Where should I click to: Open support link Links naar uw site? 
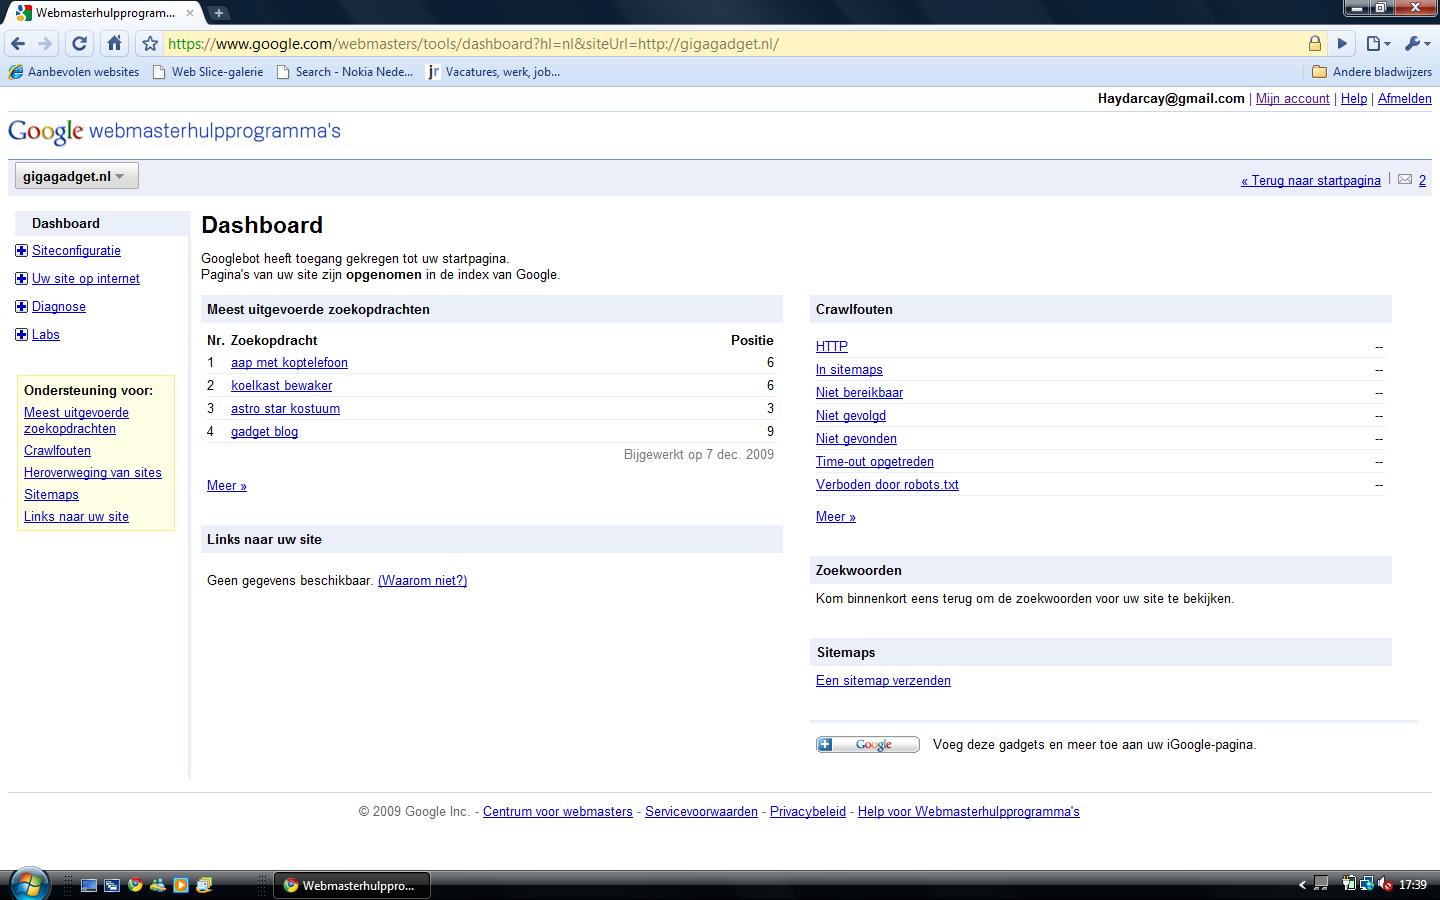click(76, 517)
